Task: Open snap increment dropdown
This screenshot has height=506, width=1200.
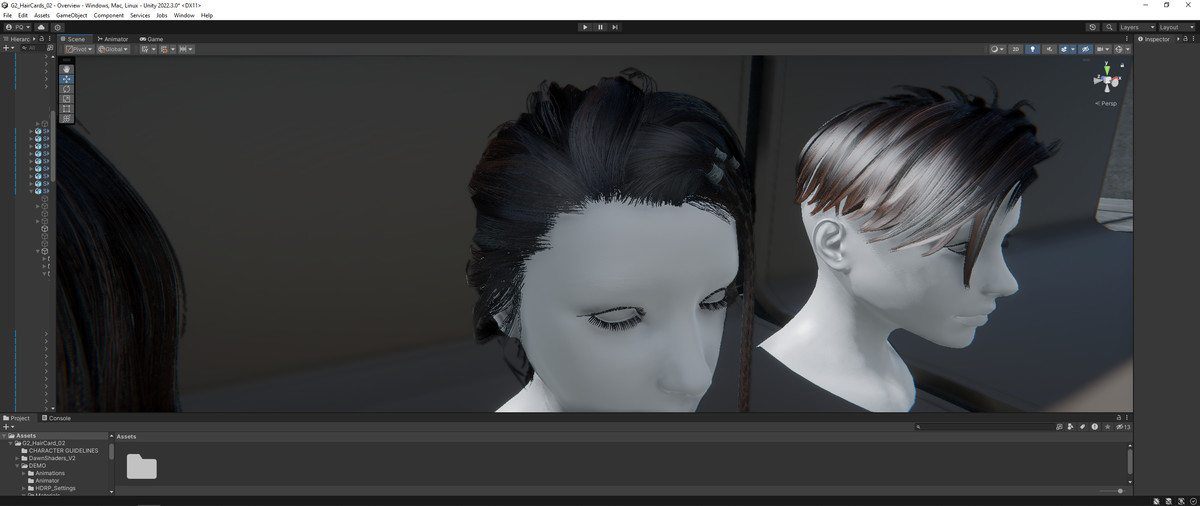Action: (186, 49)
